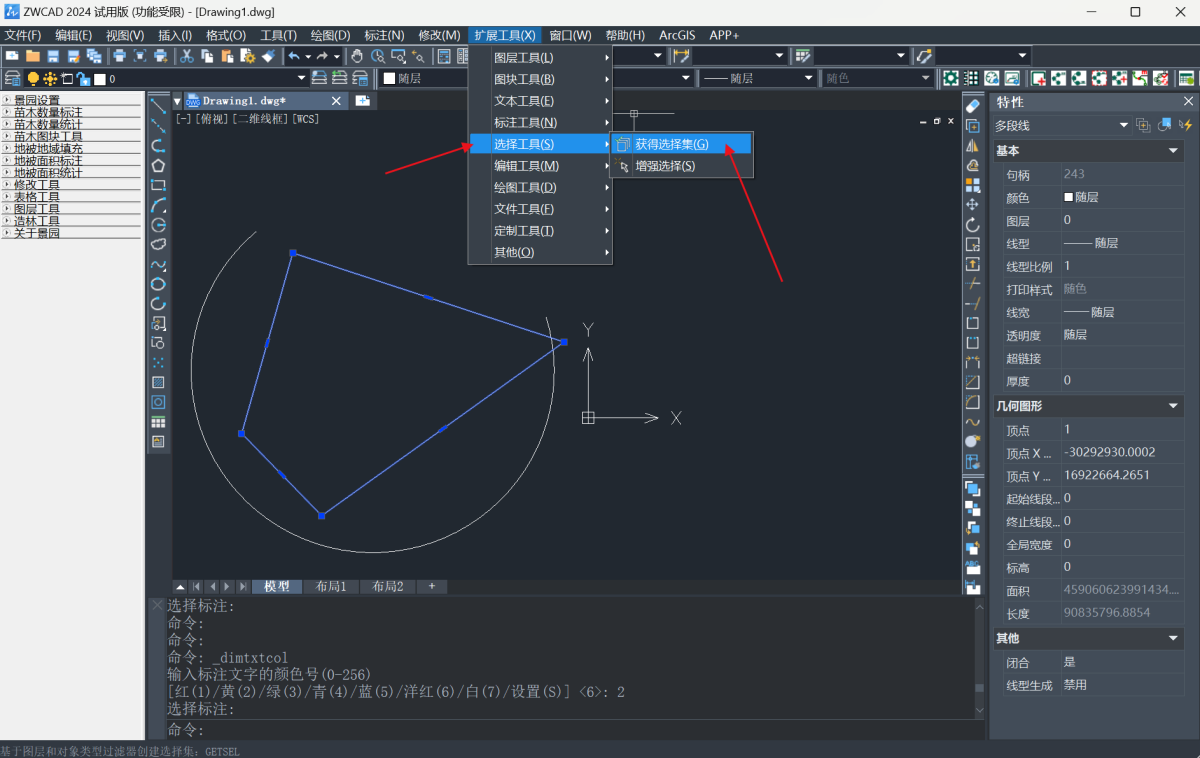Open the 景园设置 panel item
The image size is (1200, 758).
pos(71,100)
